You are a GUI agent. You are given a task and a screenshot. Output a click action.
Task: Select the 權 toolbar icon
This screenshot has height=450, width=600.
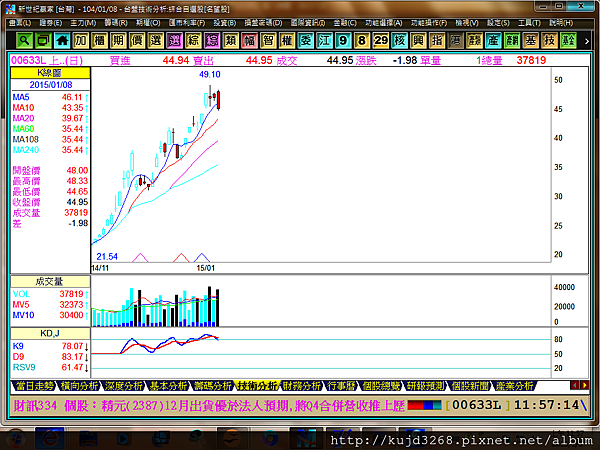287,41
